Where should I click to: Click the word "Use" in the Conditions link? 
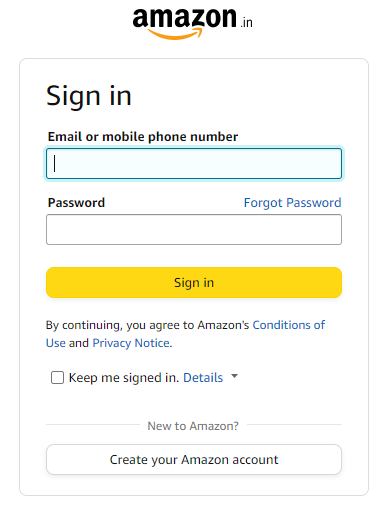(x=56, y=343)
